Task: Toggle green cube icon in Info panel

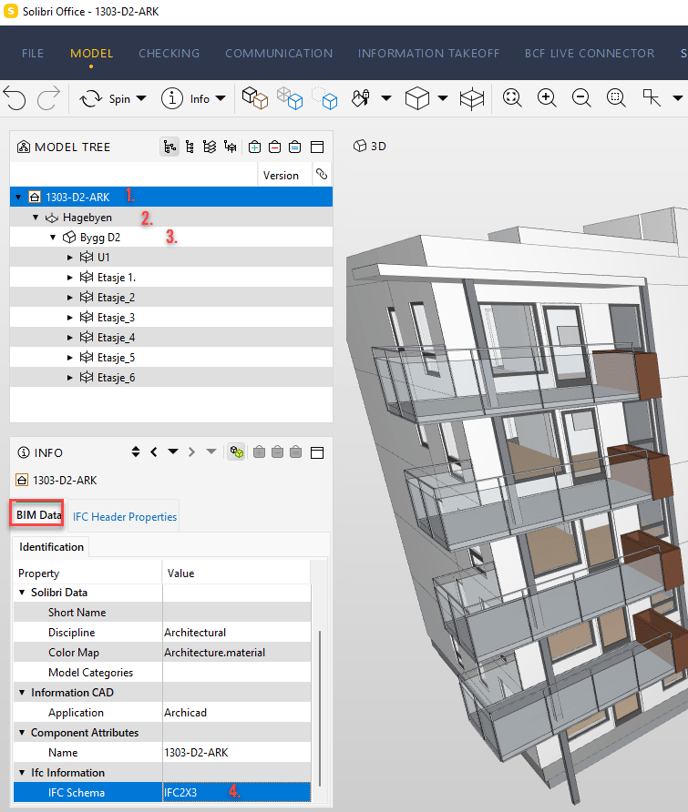Action: [237, 452]
